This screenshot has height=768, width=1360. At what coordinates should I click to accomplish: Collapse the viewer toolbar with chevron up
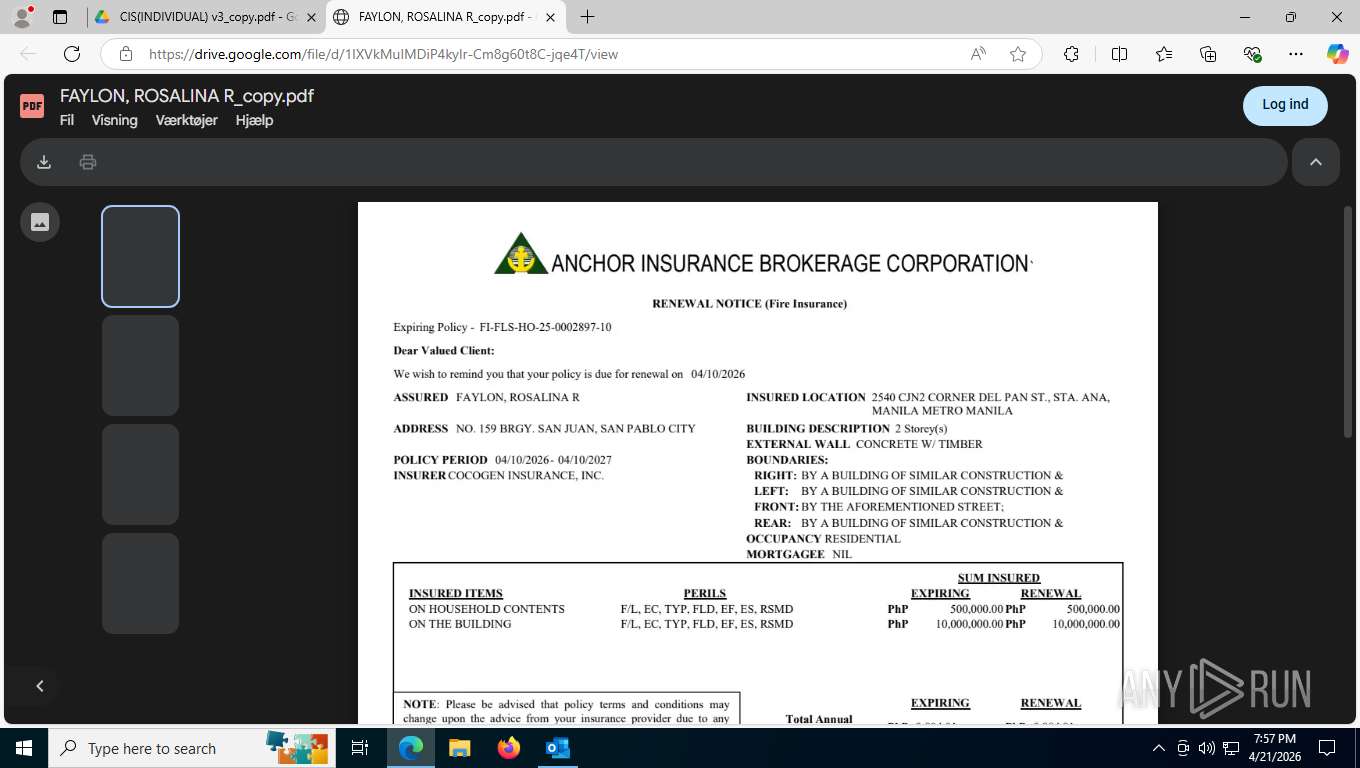click(1316, 162)
